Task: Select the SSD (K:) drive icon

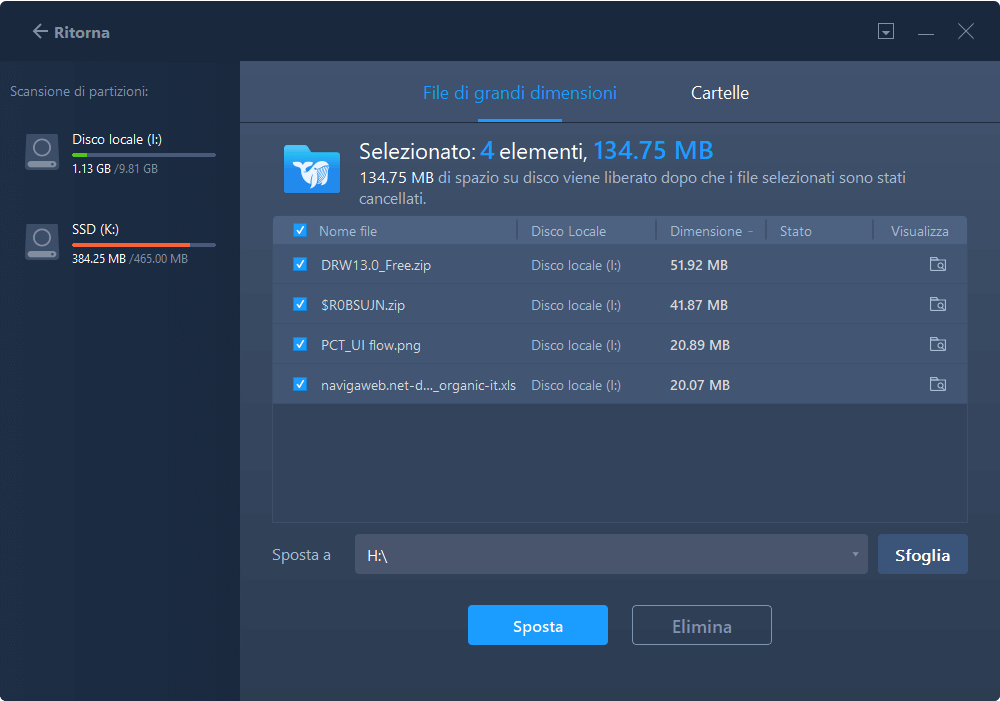Action: (42, 242)
